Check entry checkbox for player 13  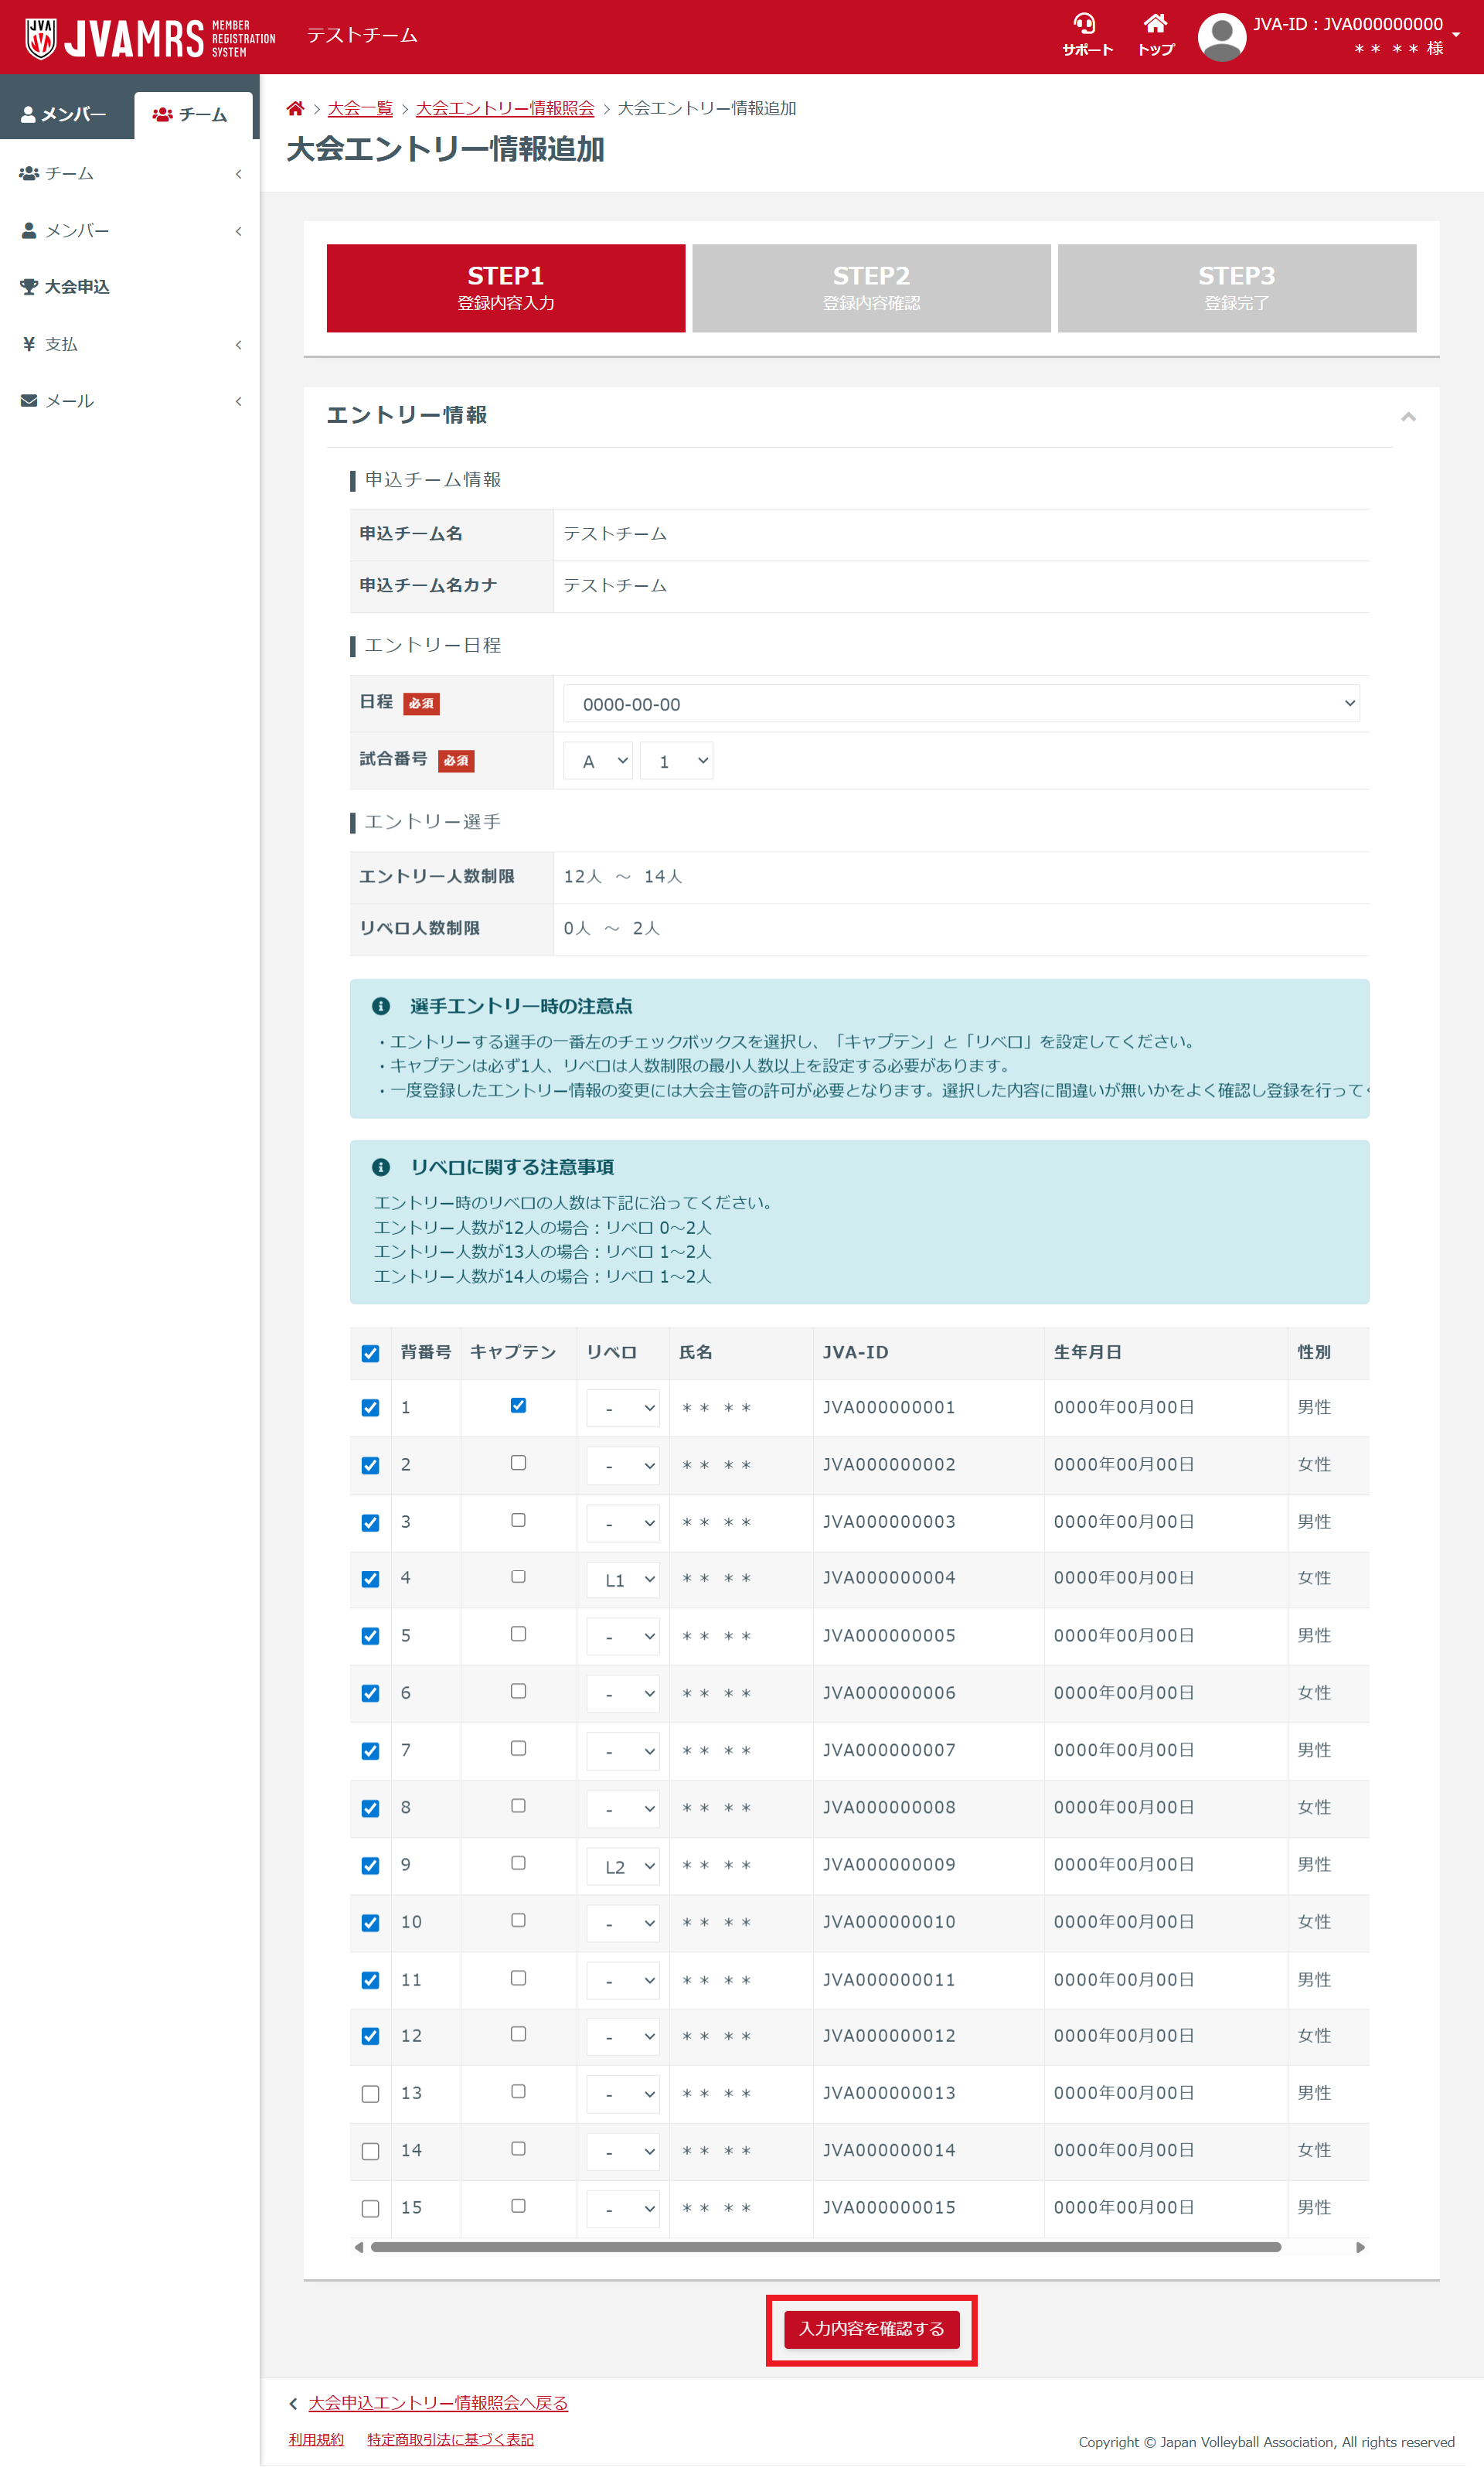[370, 2094]
